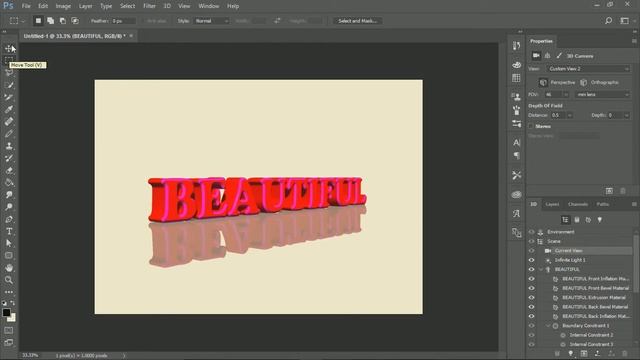
Task: Select the Eyedropper tool
Action: (9, 109)
